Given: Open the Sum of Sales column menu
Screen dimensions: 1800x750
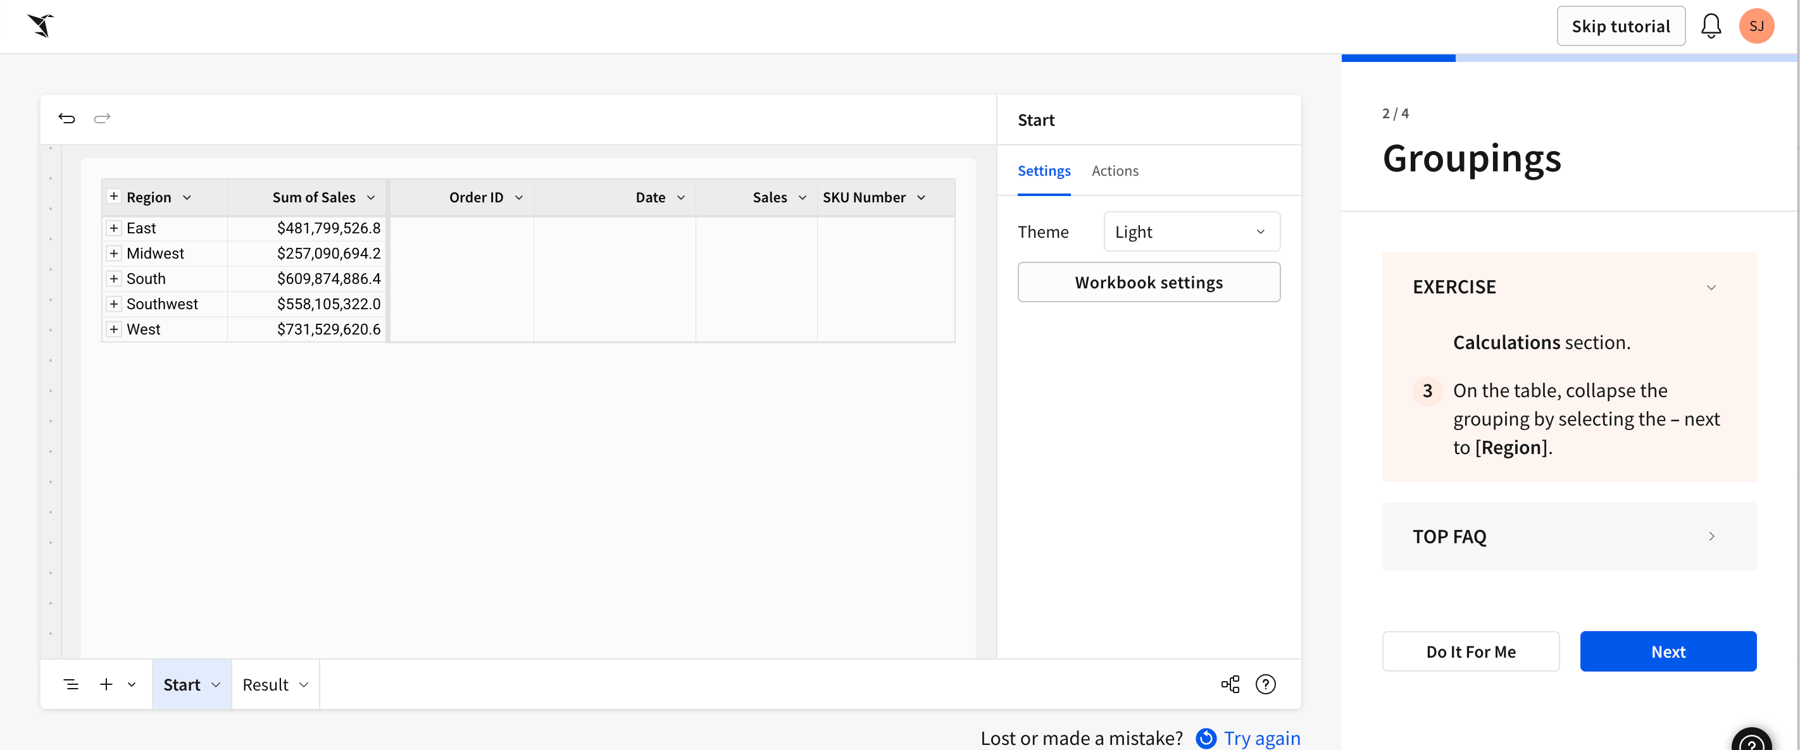Looking at the screenshot, I should [x=371, y=198].
